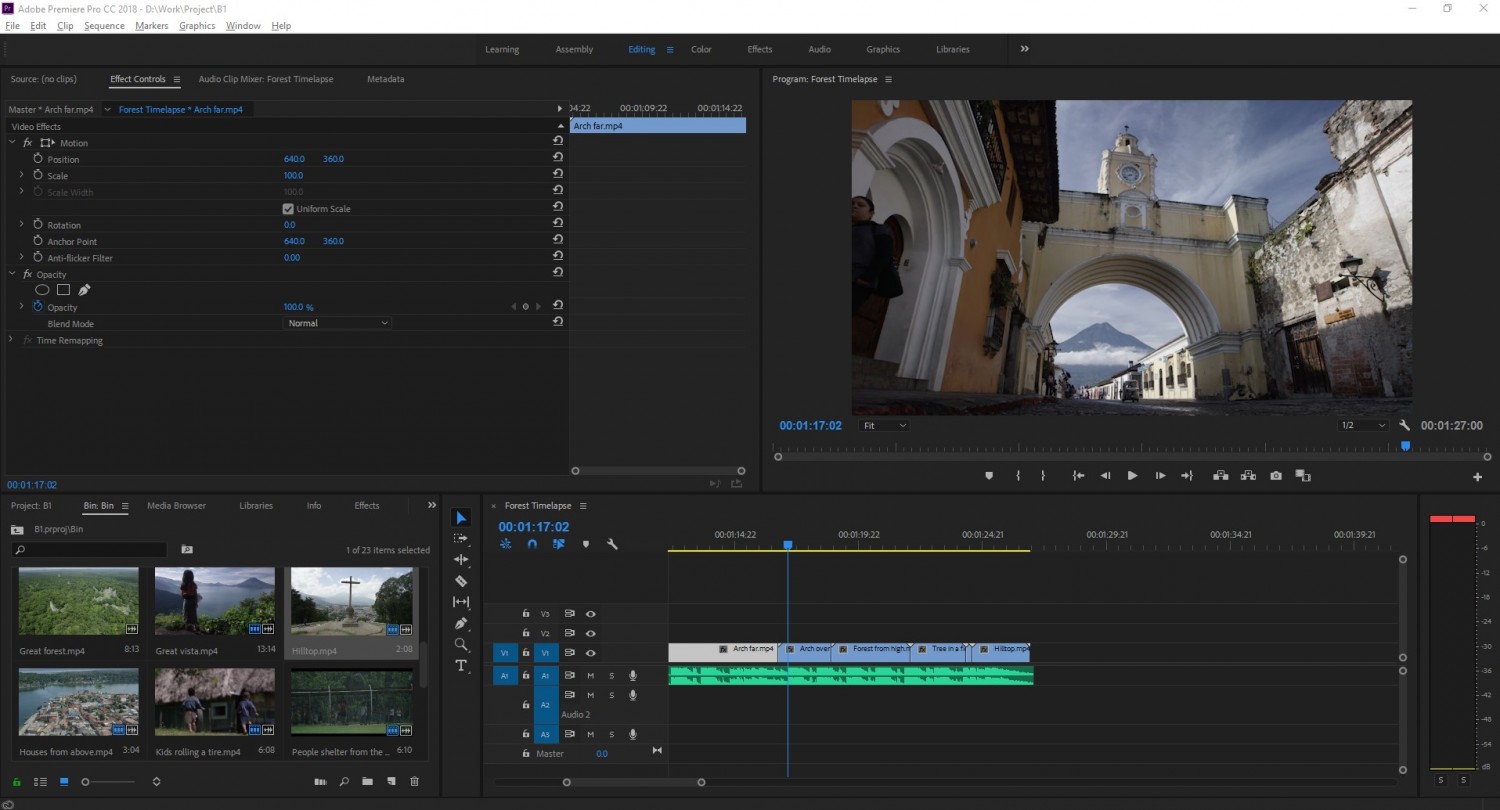
Task: Select the Type tool
Action: tap(461, 666)
